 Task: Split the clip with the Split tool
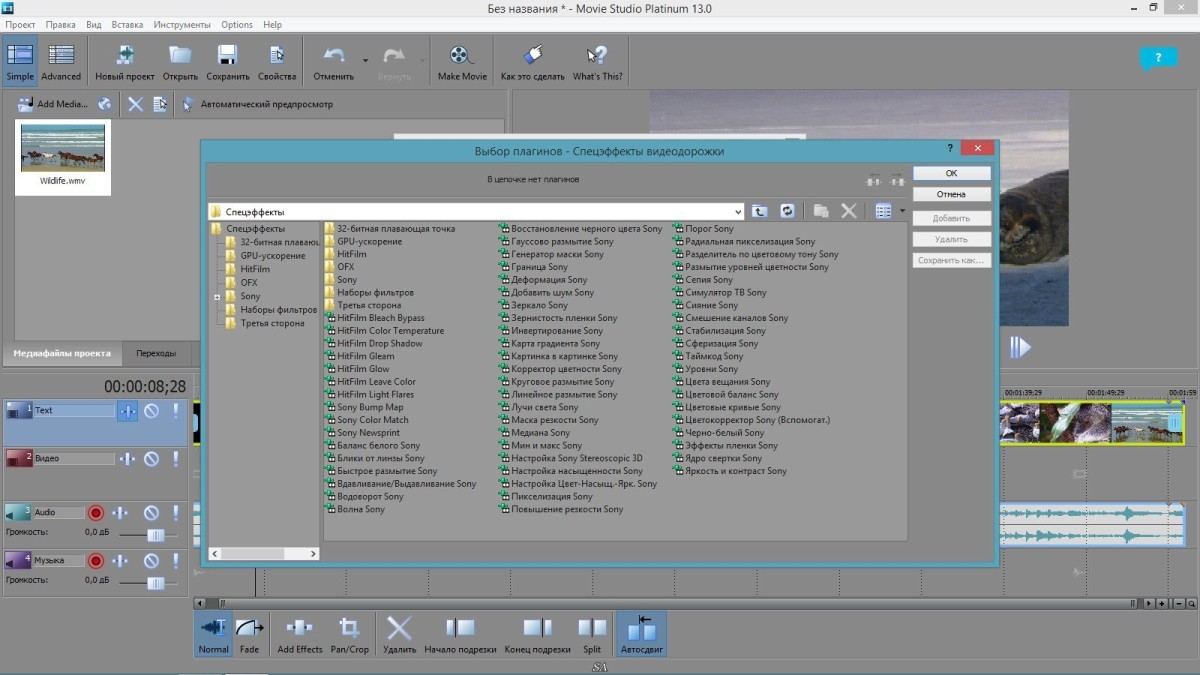point(592,634)
